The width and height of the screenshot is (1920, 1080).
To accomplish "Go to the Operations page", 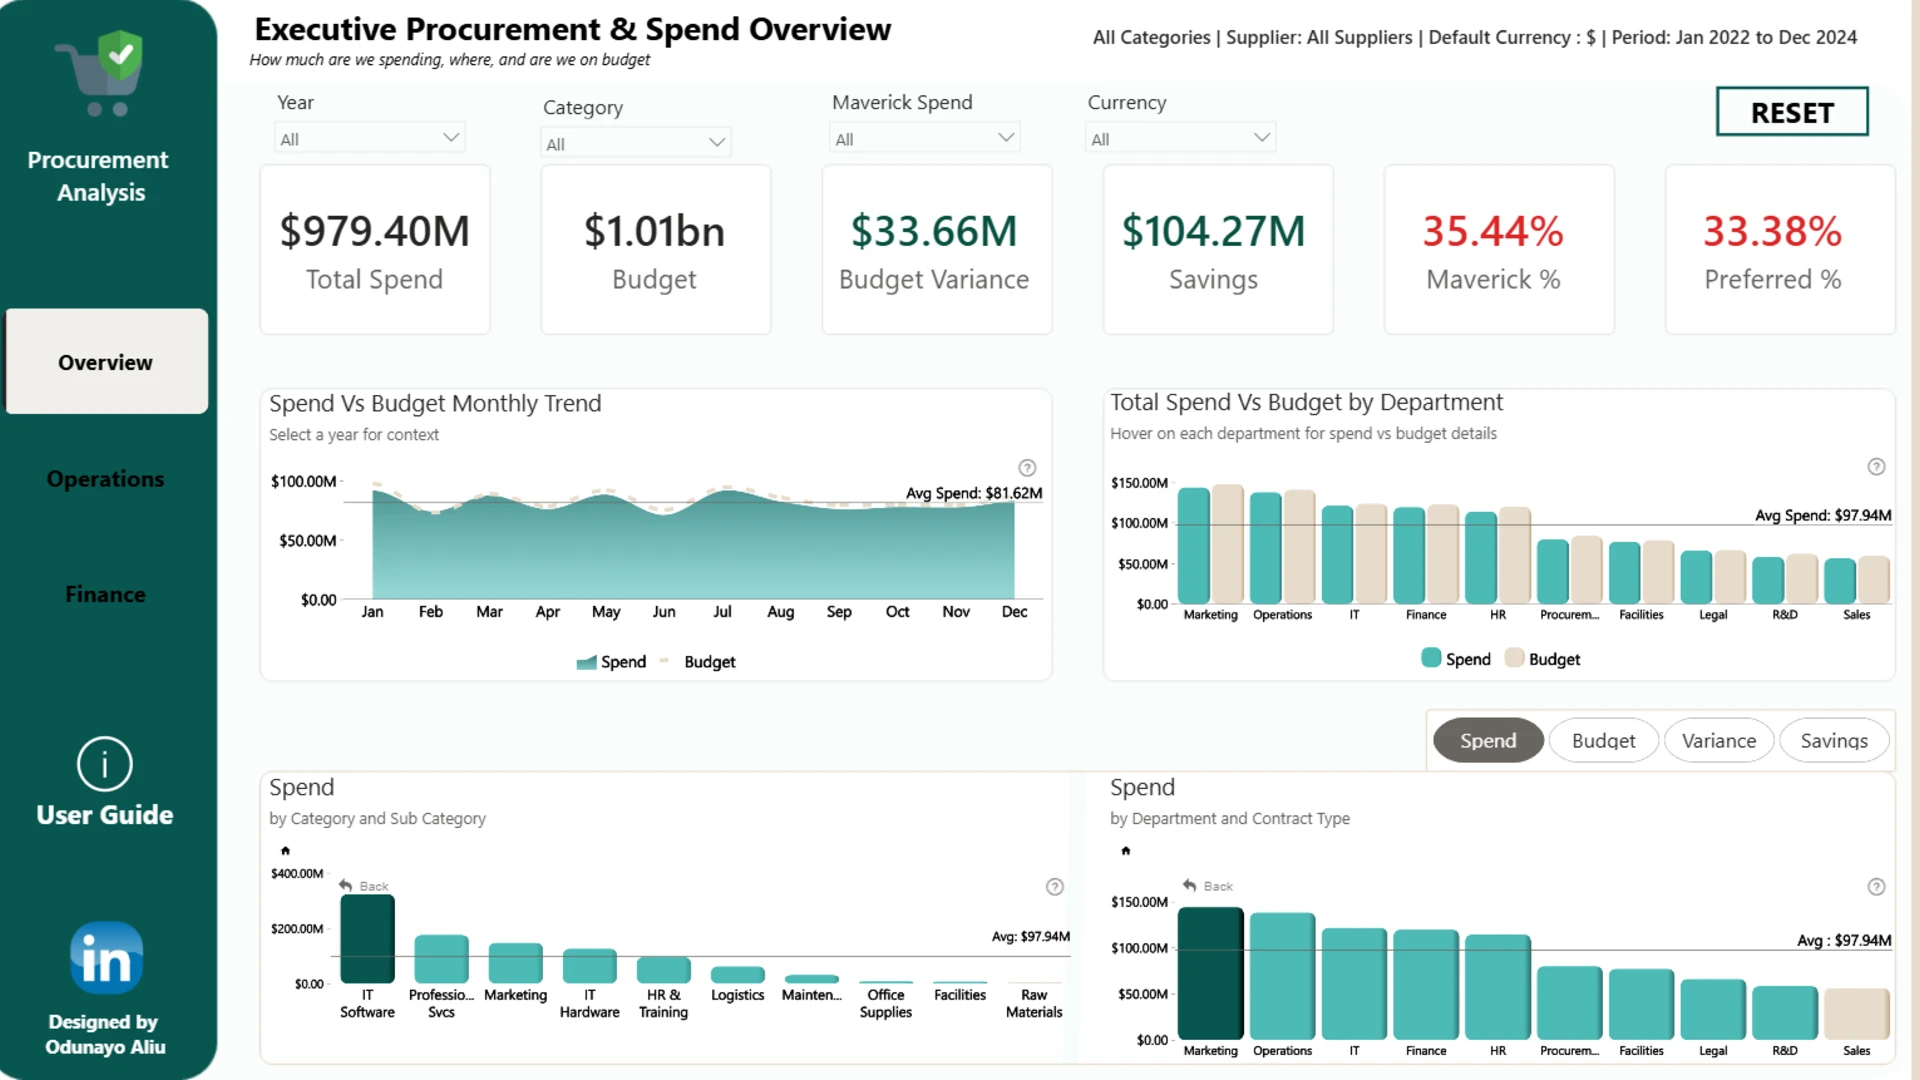I will (x=105, y=479).
